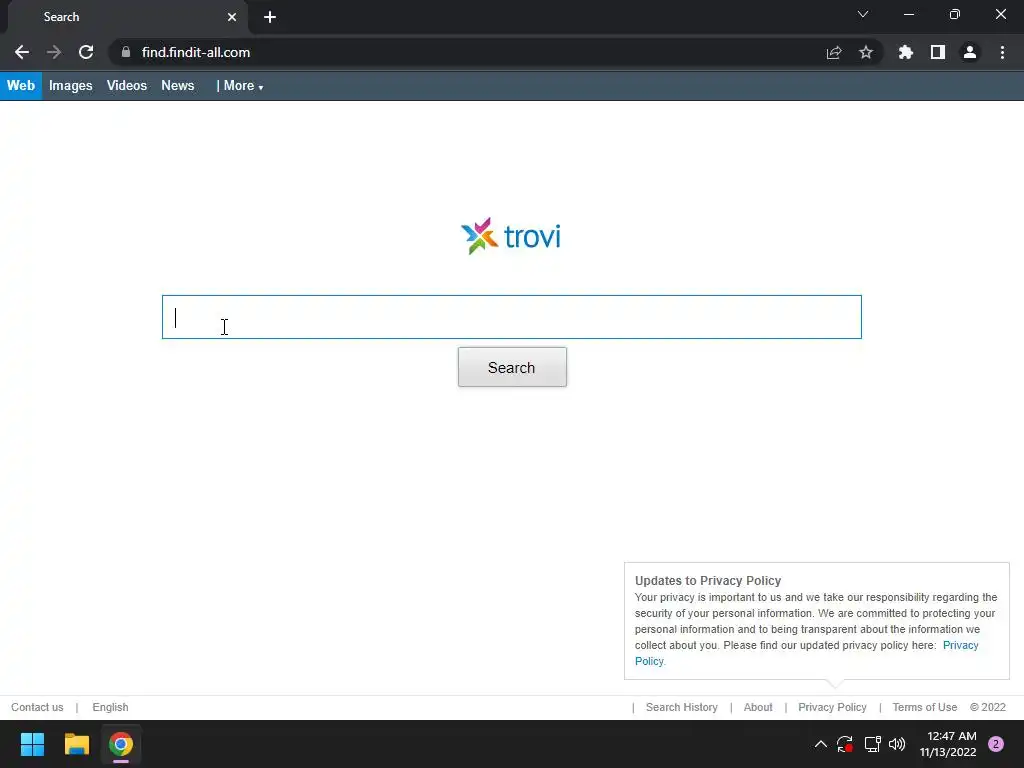Switch to News search

[178, 86]
